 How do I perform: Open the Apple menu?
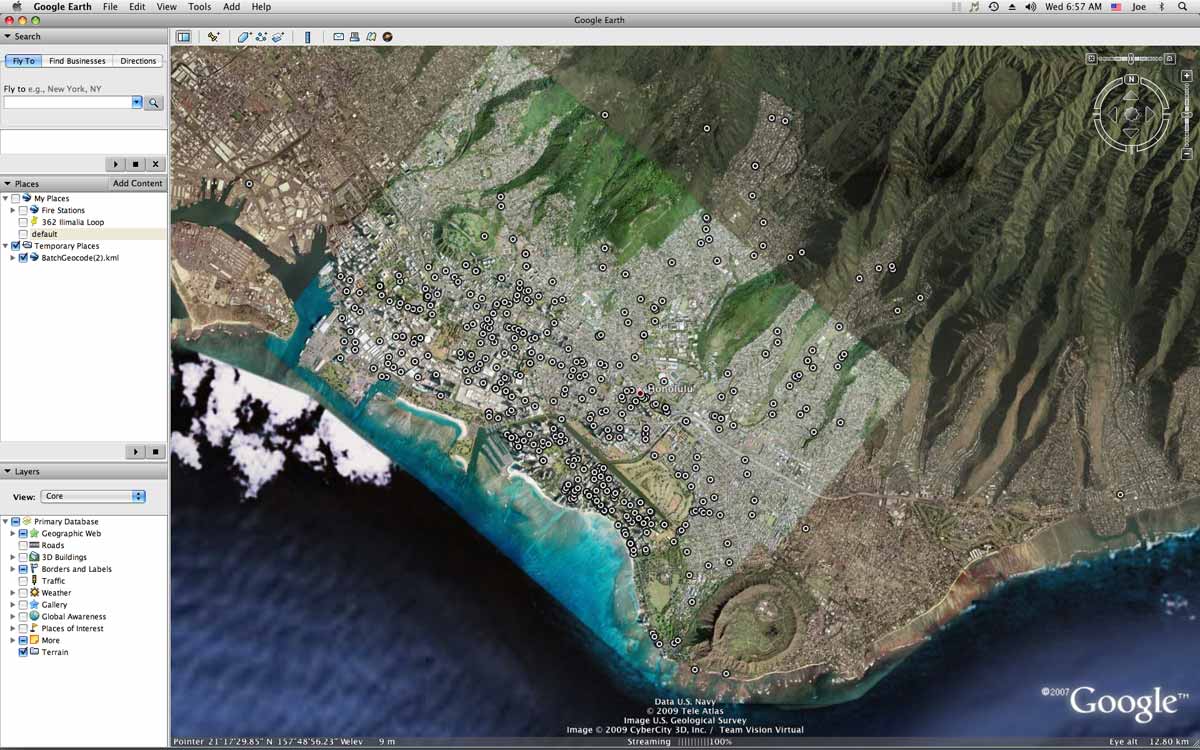(x=17, y=6)
